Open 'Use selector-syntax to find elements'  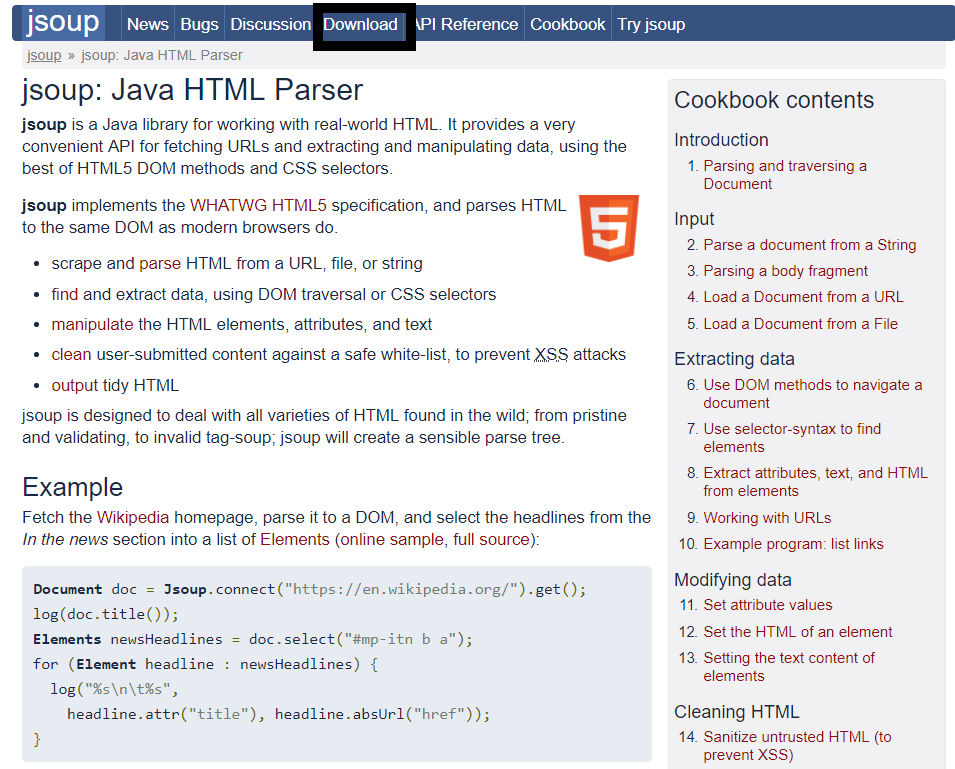[x=792, y=438]
